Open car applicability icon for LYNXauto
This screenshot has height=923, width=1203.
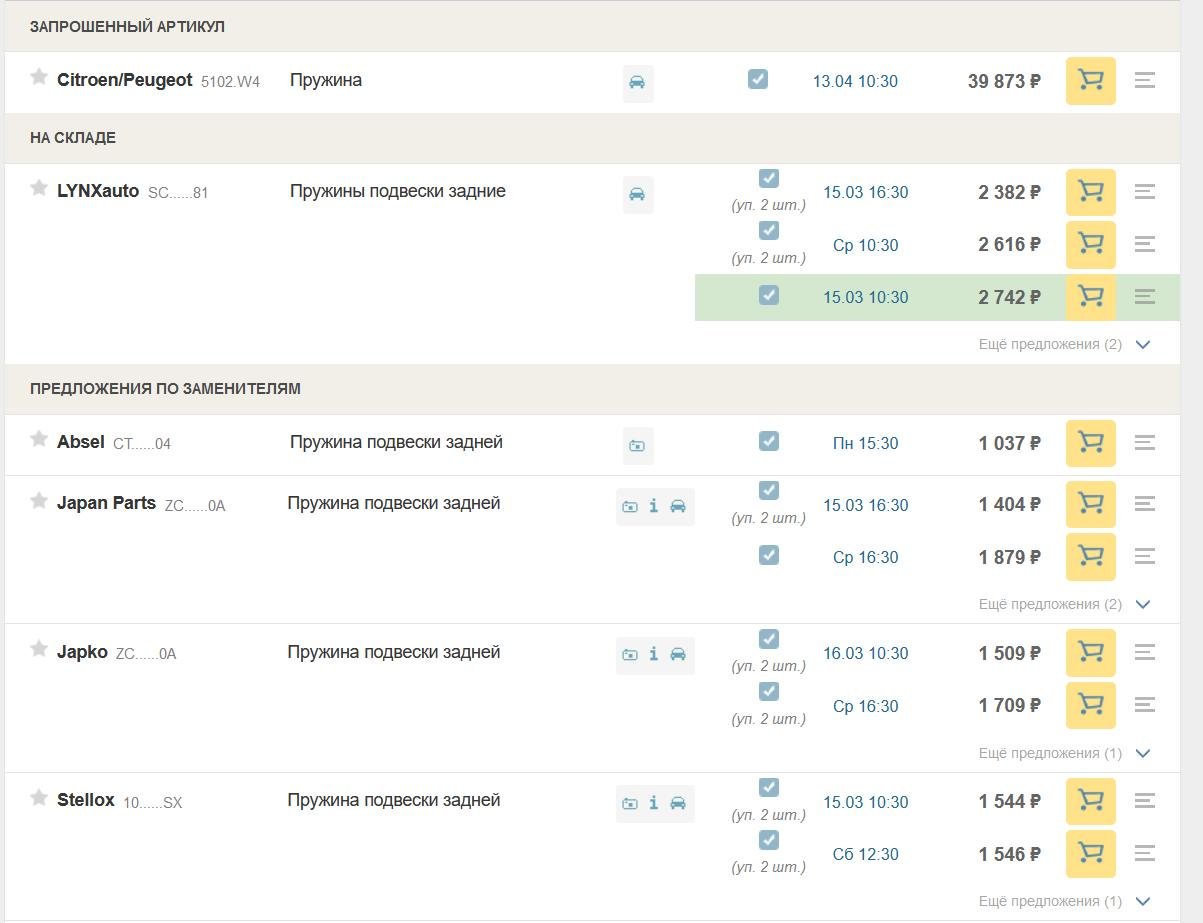coord(638,194)
